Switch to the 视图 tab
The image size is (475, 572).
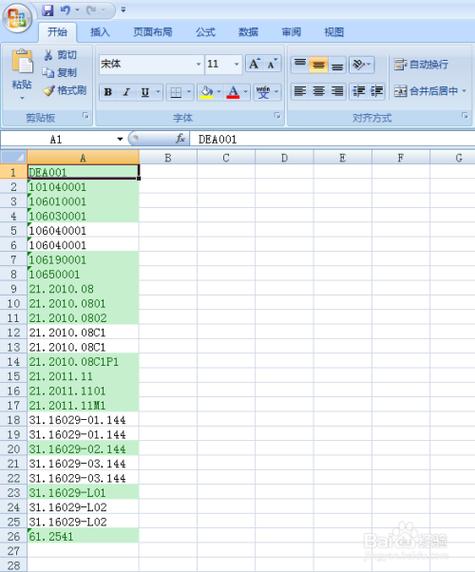(x=334, y=32)
